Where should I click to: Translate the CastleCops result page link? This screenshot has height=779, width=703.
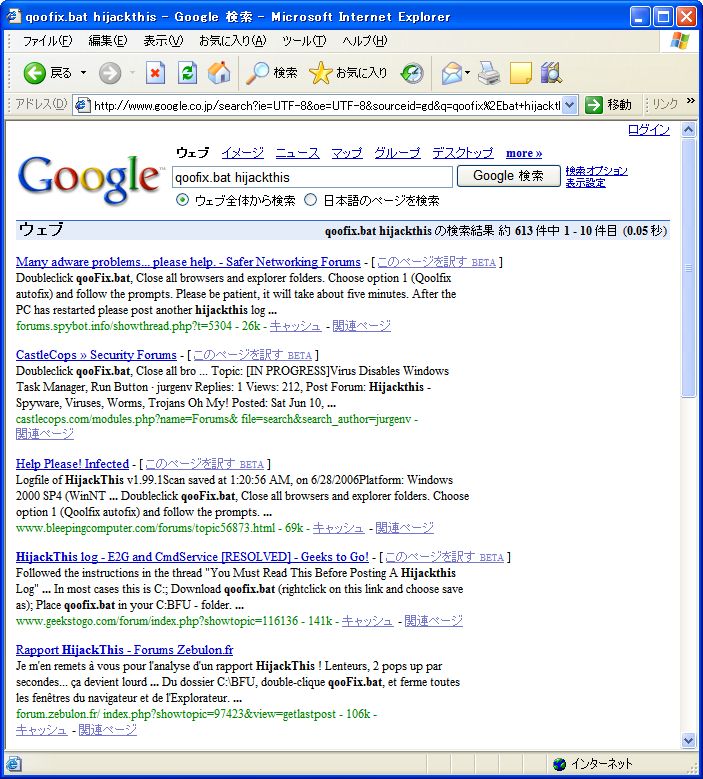[253, 355]
